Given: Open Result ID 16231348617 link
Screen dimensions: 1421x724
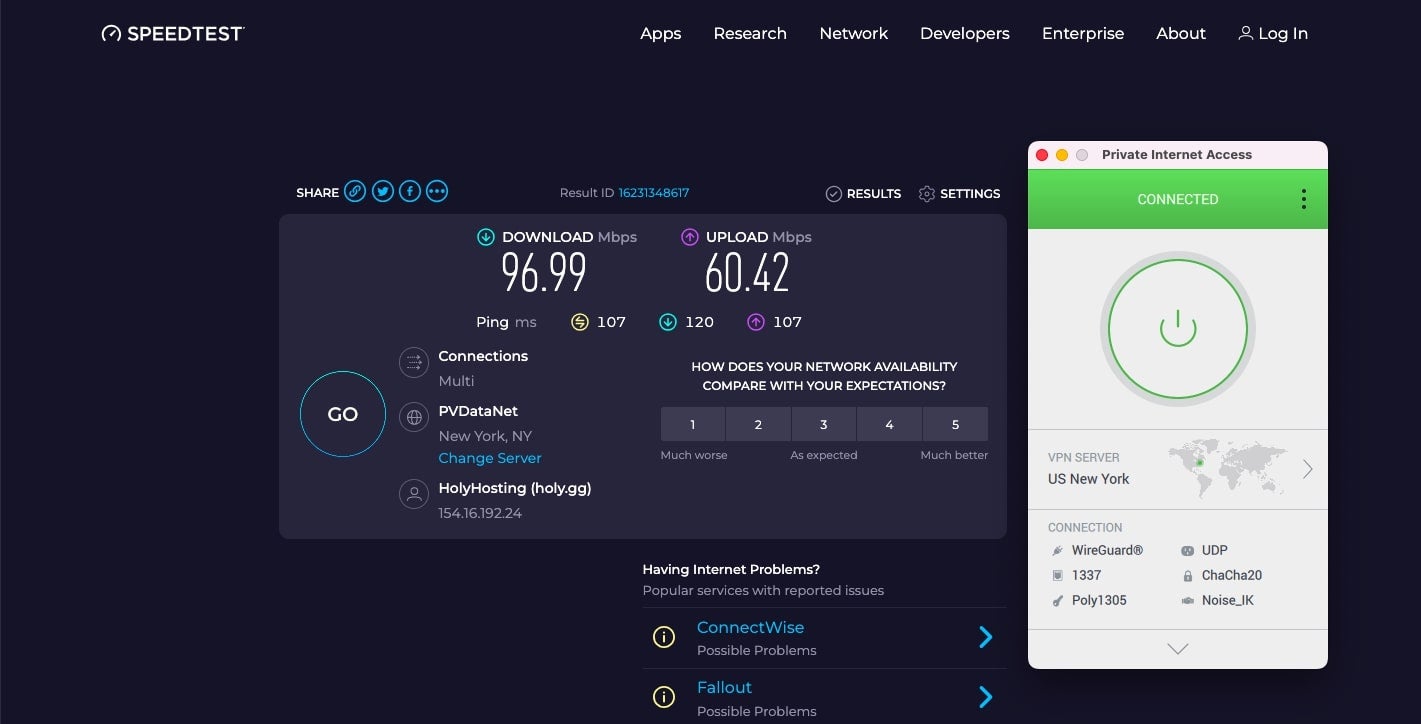Looking at the screenshot, I should tap(653, 193).
